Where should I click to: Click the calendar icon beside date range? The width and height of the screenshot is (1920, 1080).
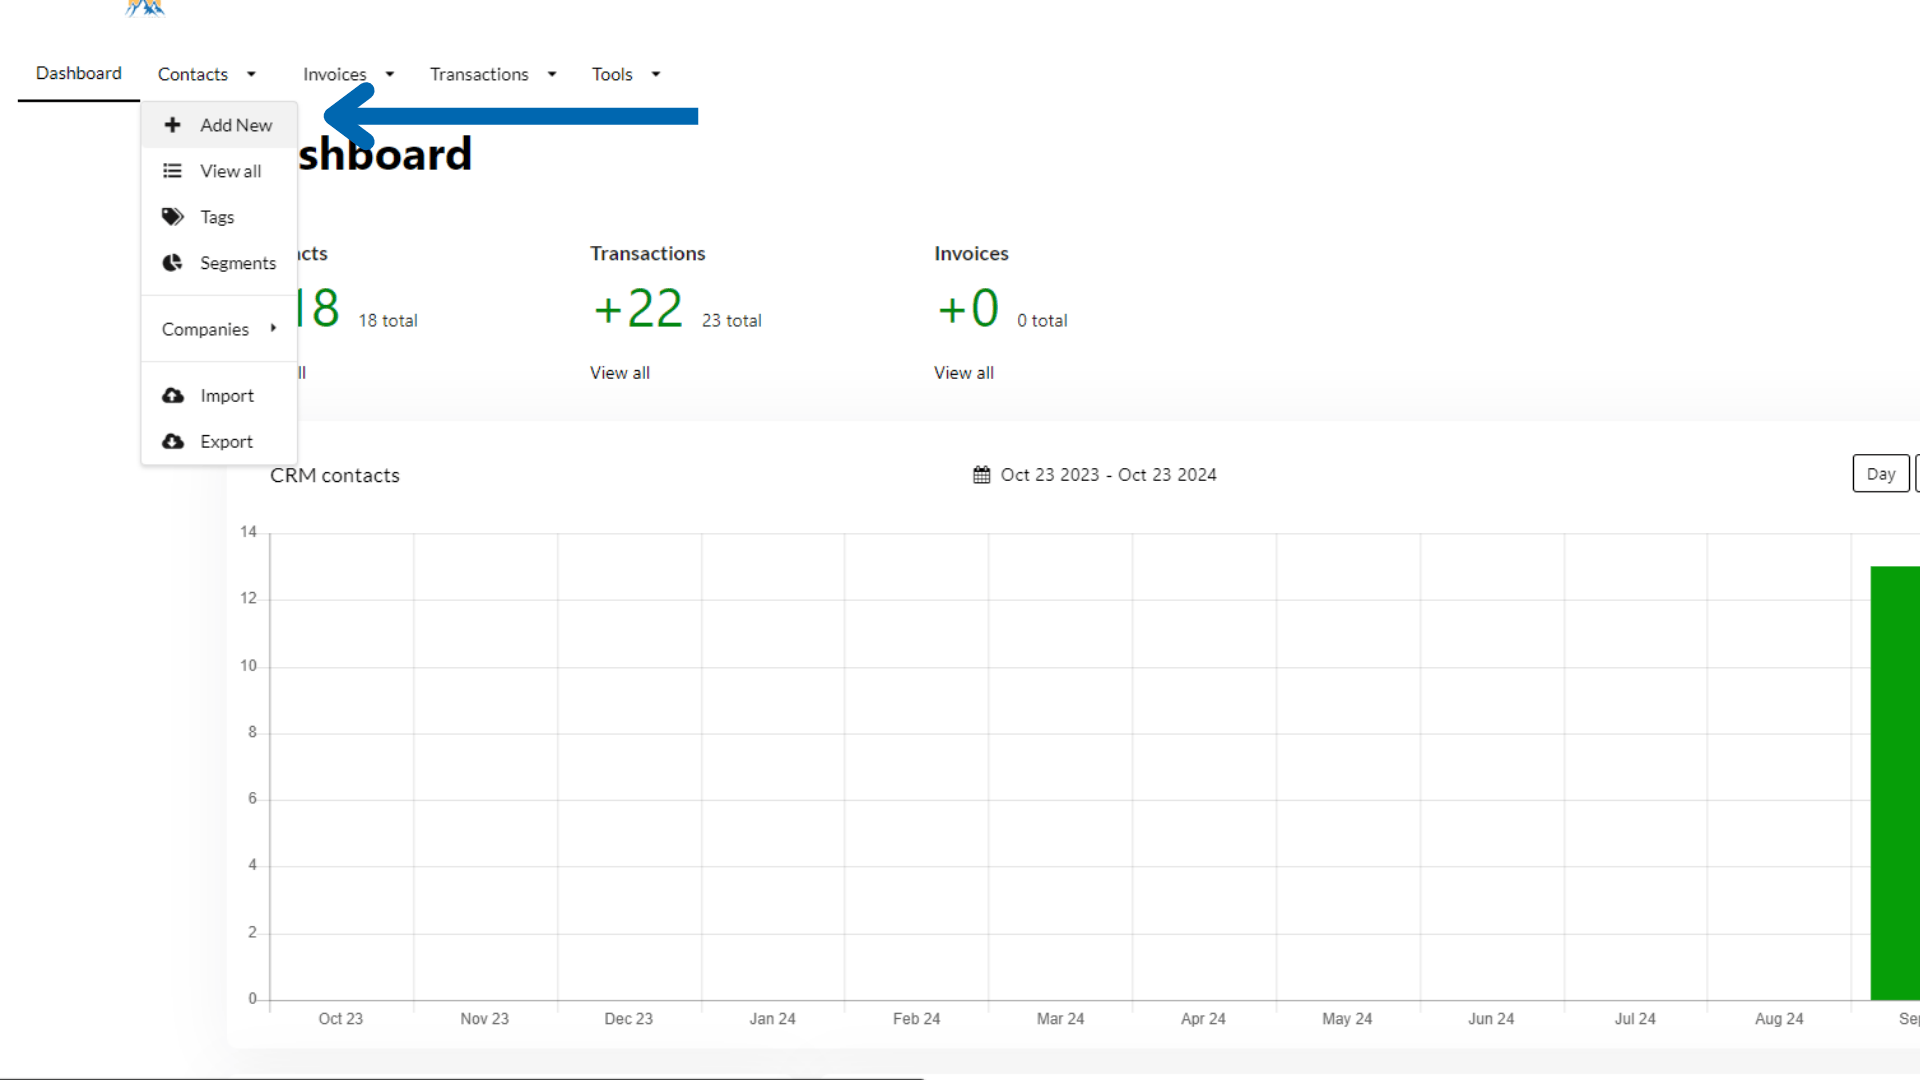[982, 475]
